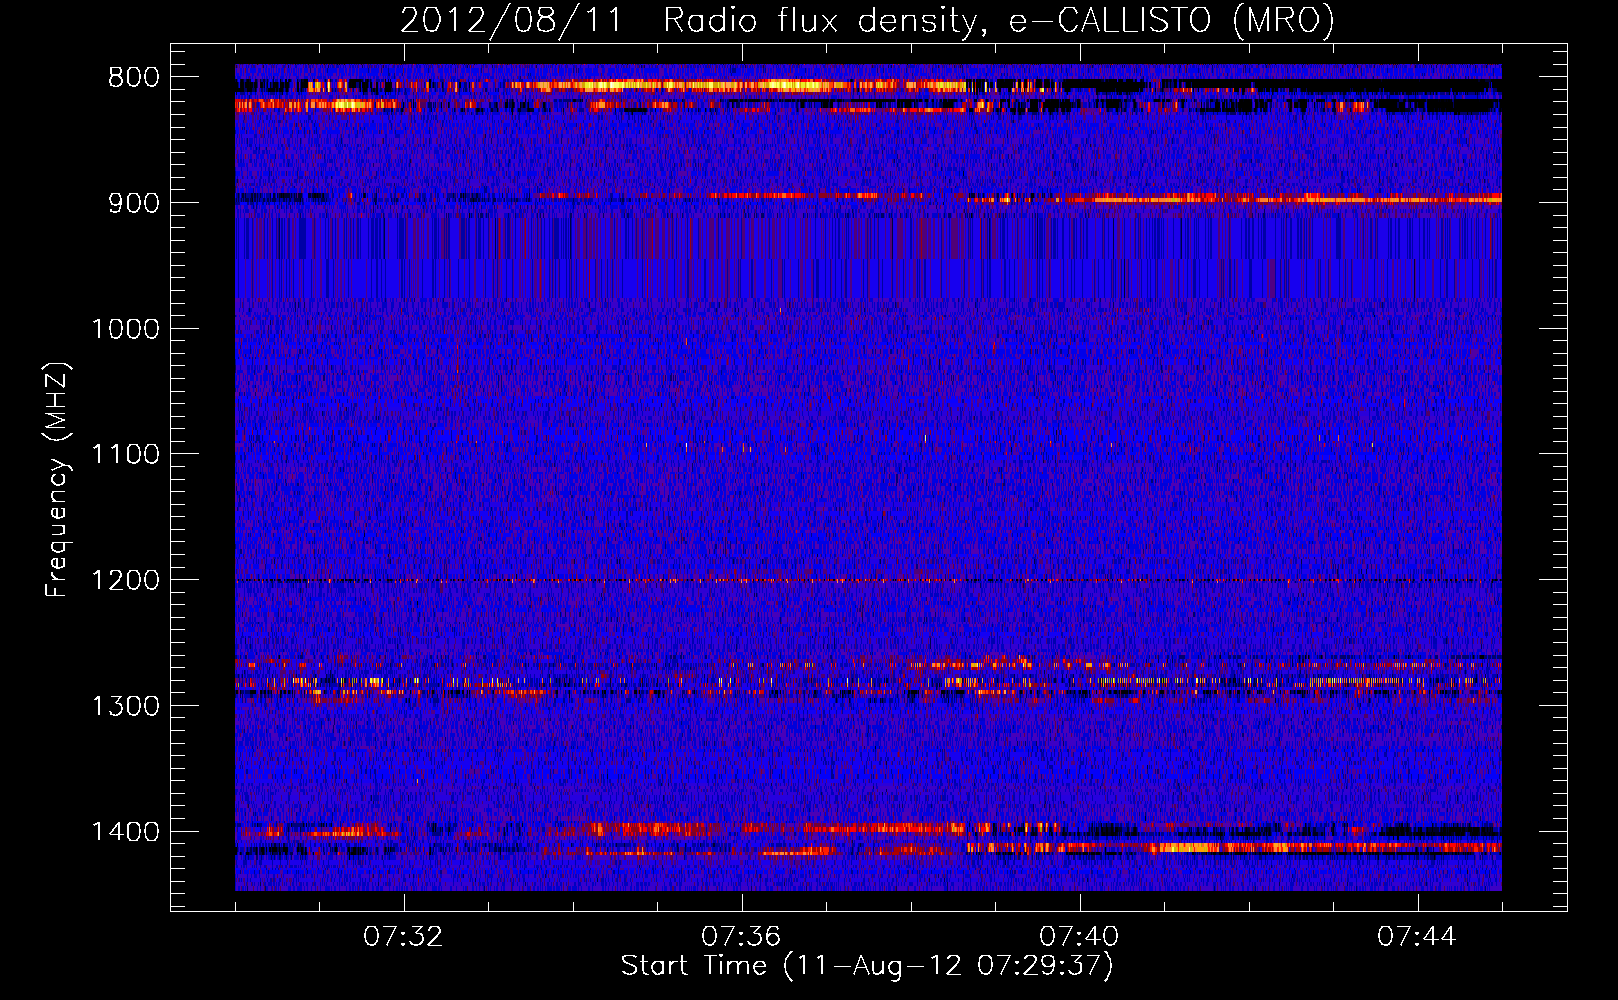Select the 1200 frequency tick label
Image resolution: width=1618 pixels, height=1000 pixels.
pos(125,581)
